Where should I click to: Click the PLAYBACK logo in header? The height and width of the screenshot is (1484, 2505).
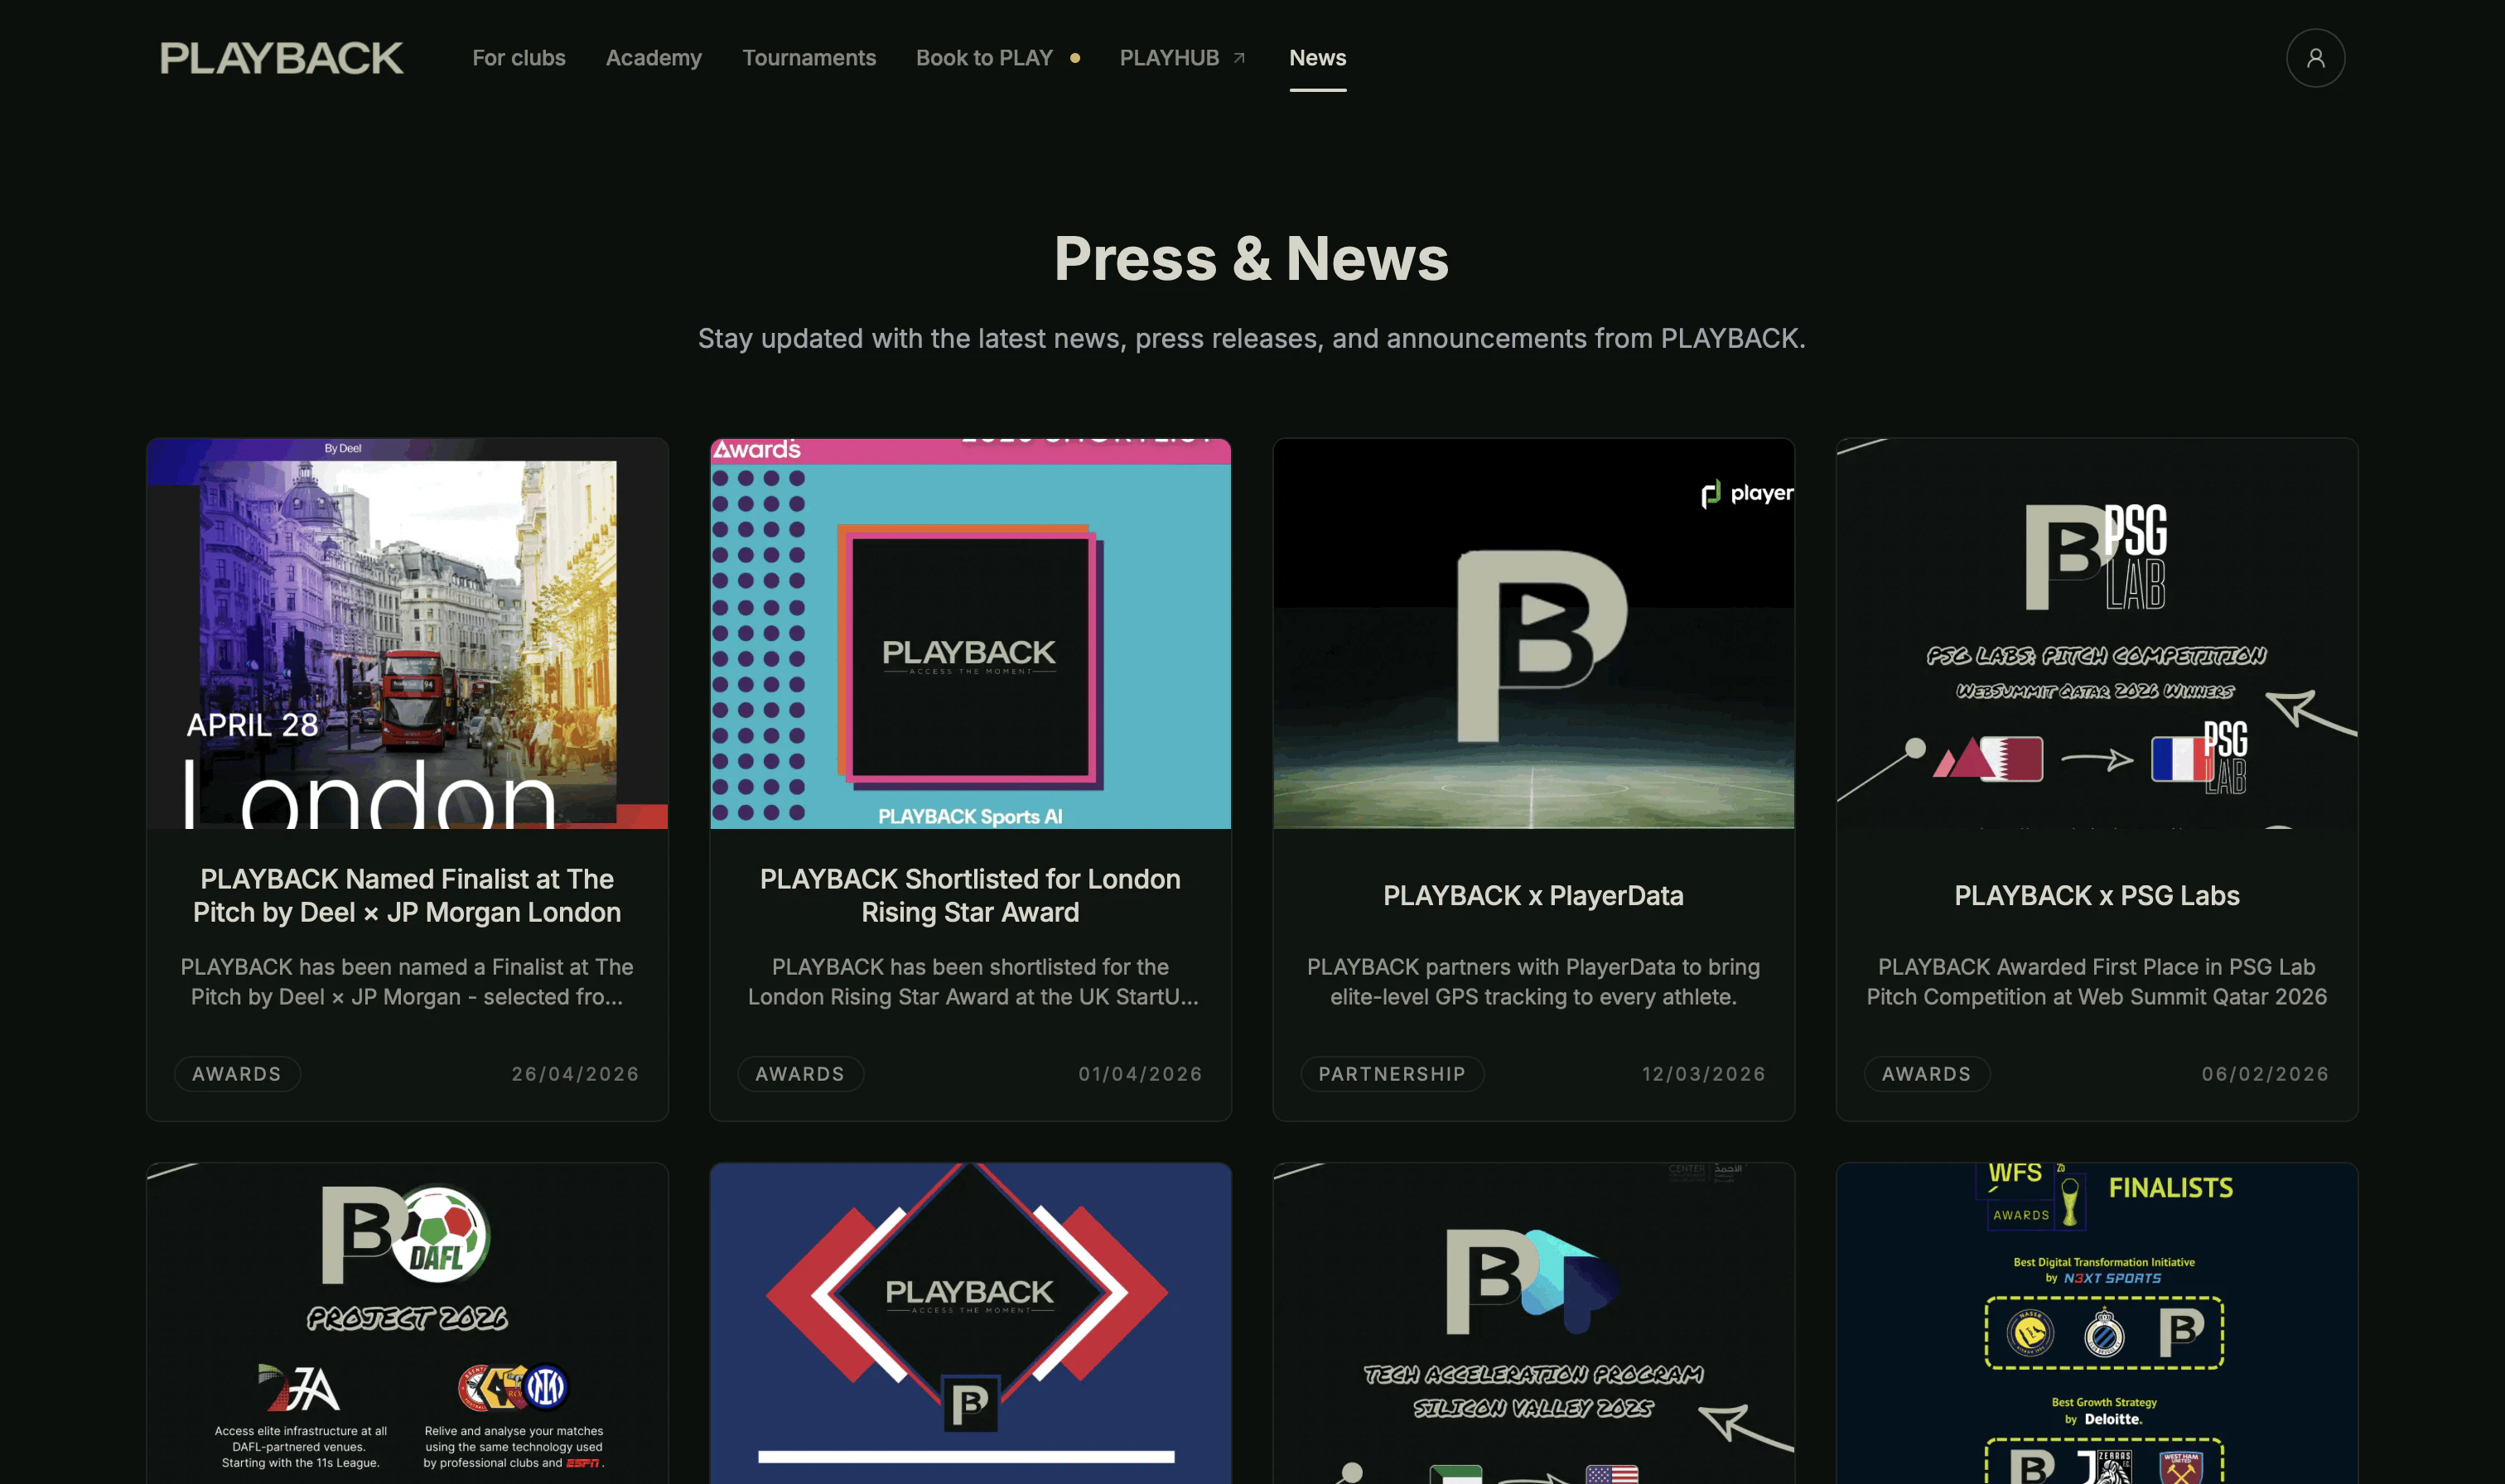tap(281, 58)
